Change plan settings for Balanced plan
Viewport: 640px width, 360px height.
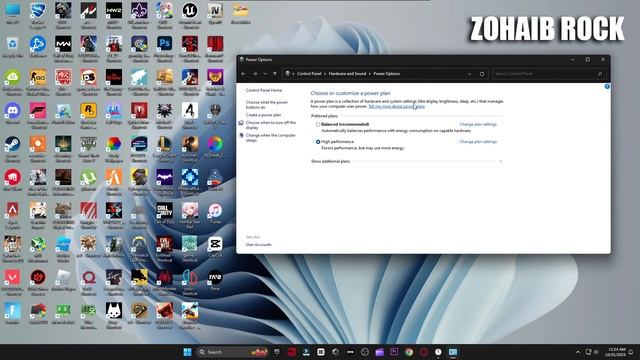point(478,124)
